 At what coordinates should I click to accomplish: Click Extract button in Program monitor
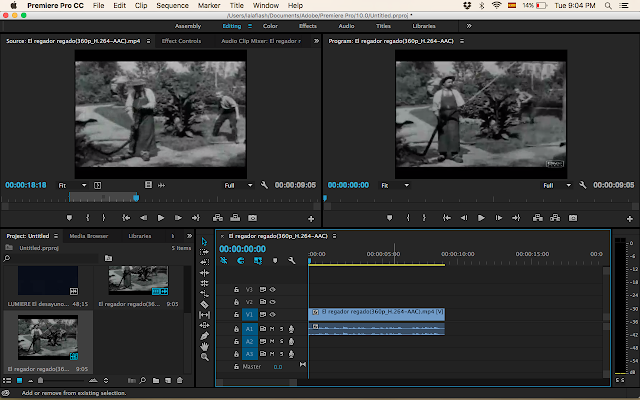[x=555, y=218]
